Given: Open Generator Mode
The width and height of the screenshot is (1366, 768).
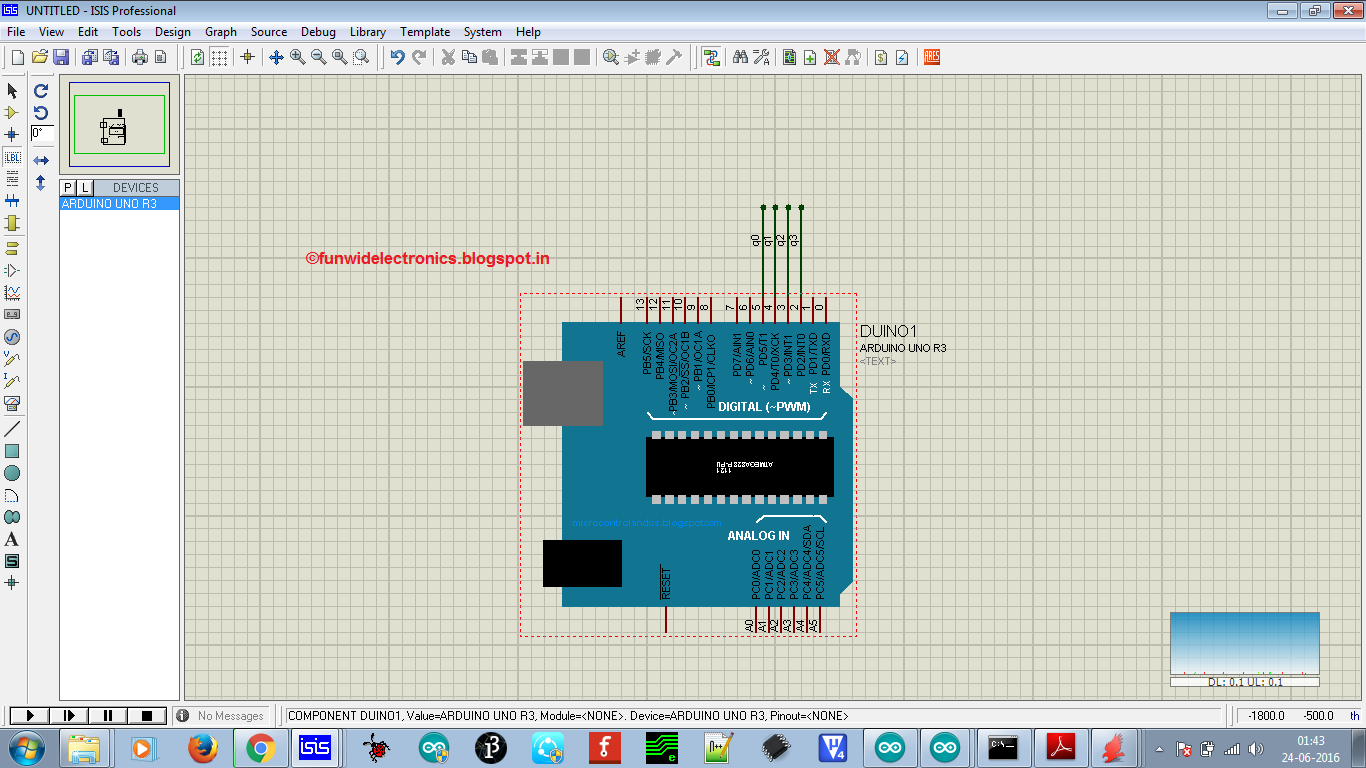Looking at the screenshot, I should pyautogui.click(x=13, y=337).
